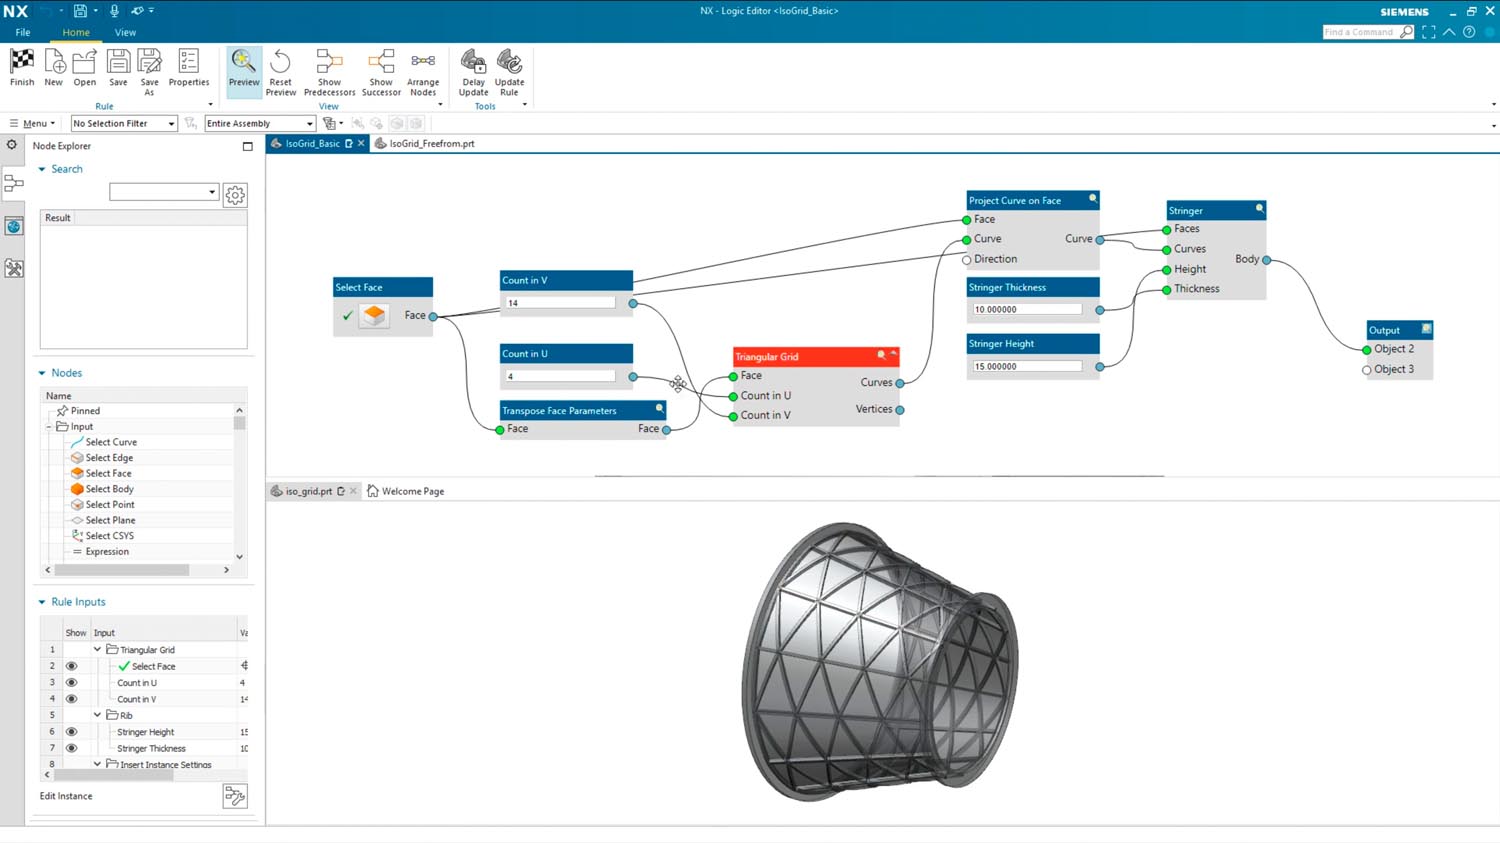
Task: Click the Update Rule icon
Action: 509,62
